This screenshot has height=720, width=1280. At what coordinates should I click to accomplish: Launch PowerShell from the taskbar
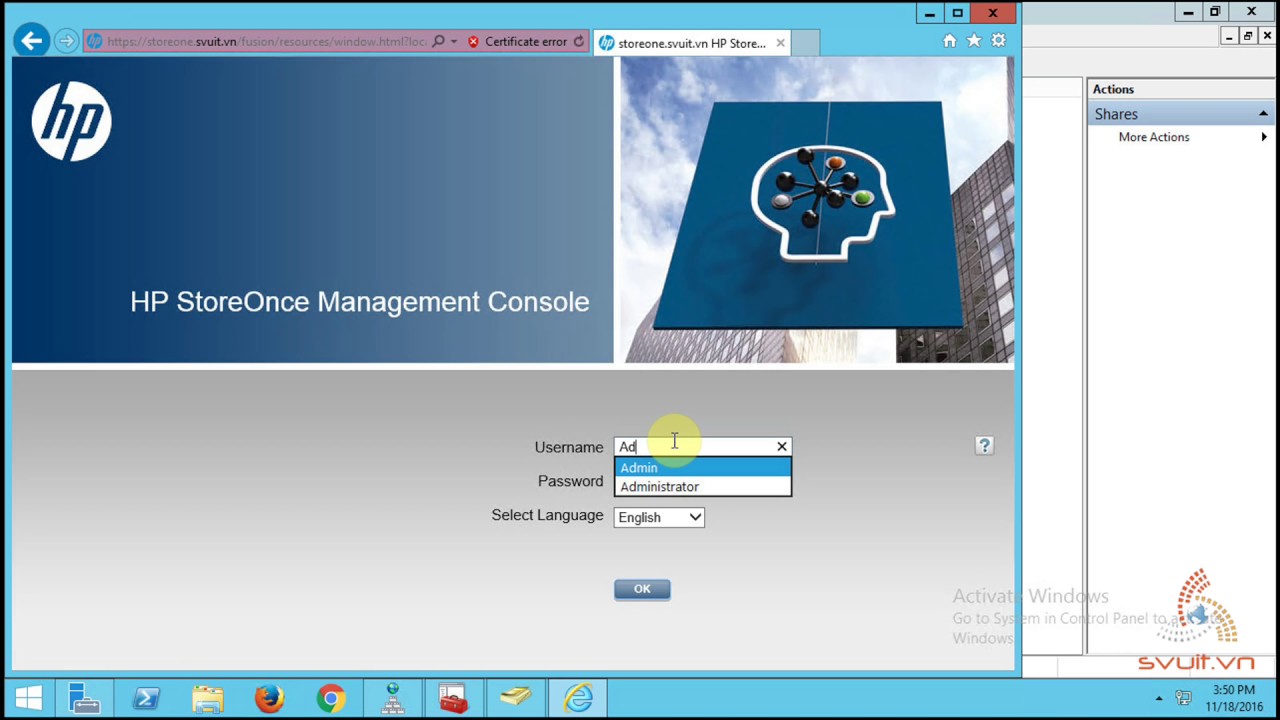146,697
